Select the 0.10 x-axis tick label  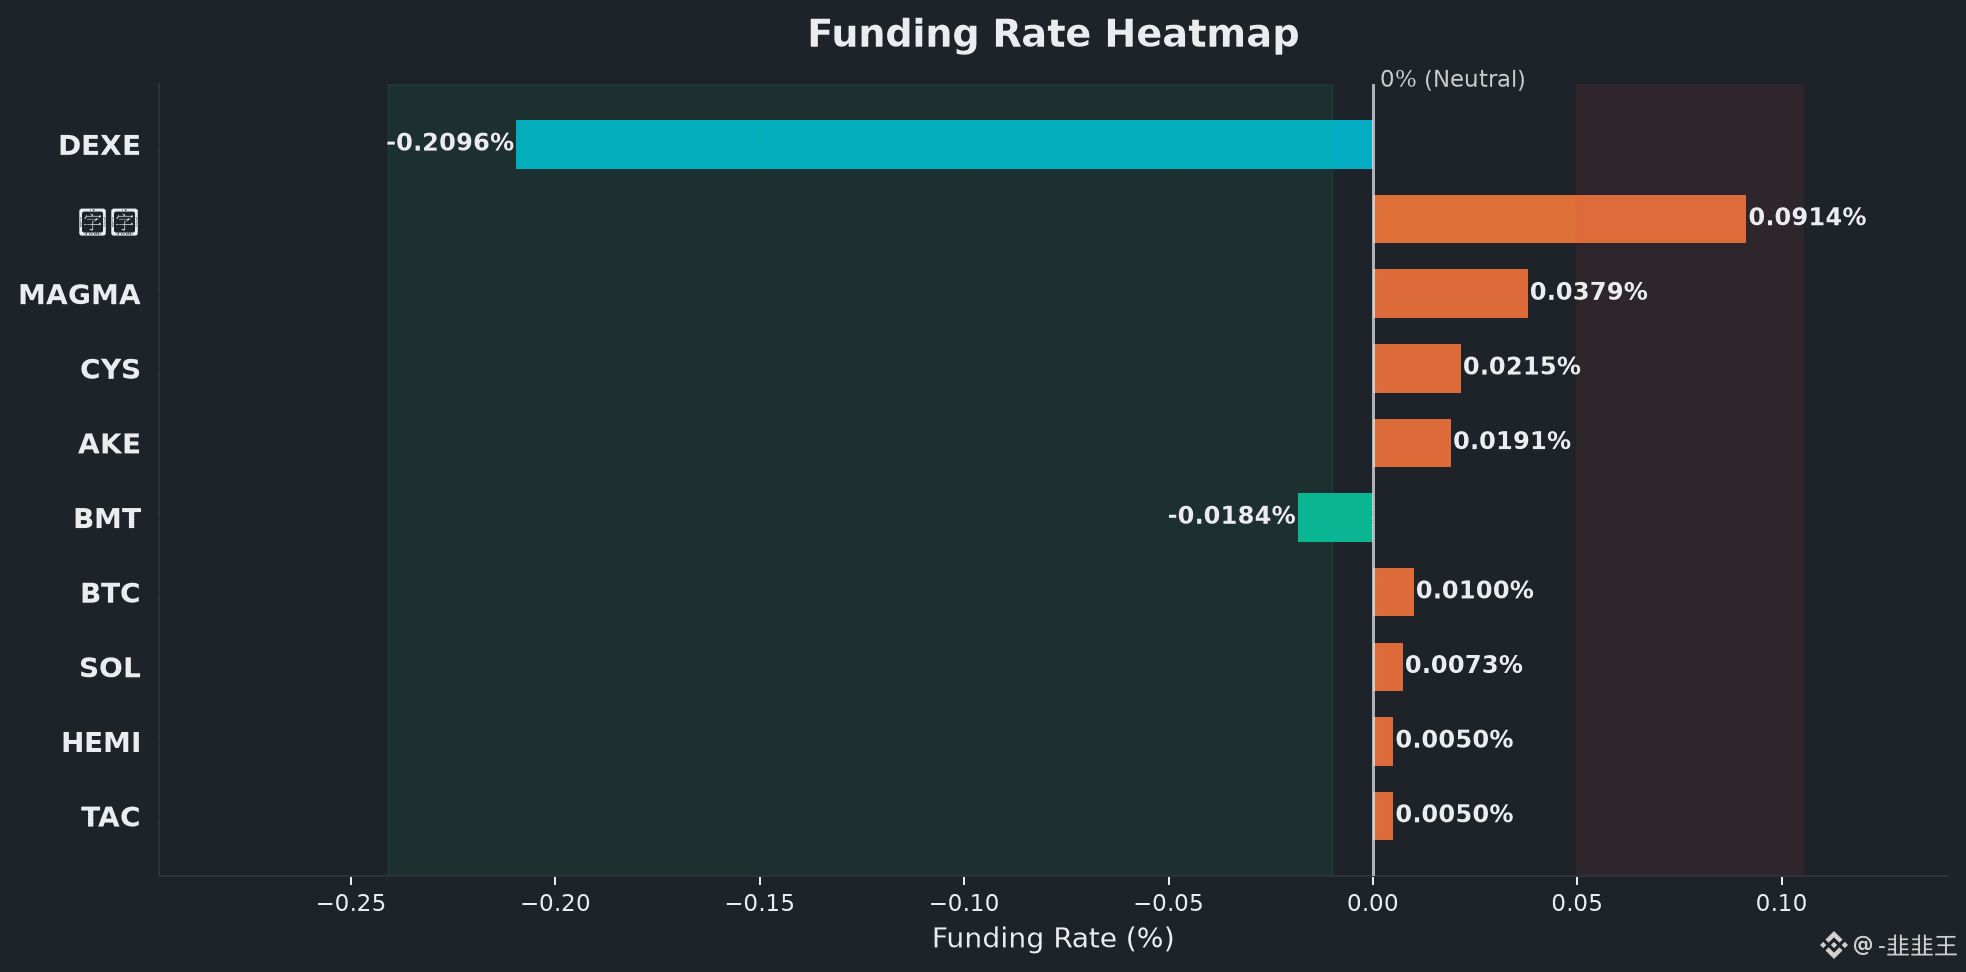(x=1782, y=904)
